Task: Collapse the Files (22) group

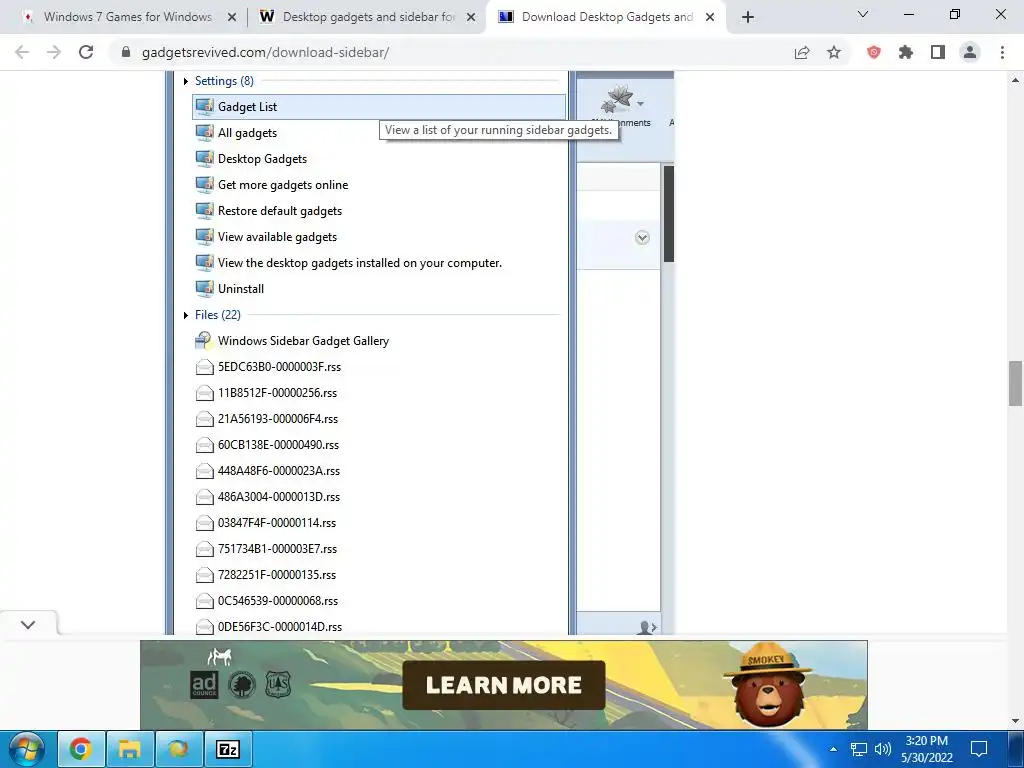Action: pos(186,315)
